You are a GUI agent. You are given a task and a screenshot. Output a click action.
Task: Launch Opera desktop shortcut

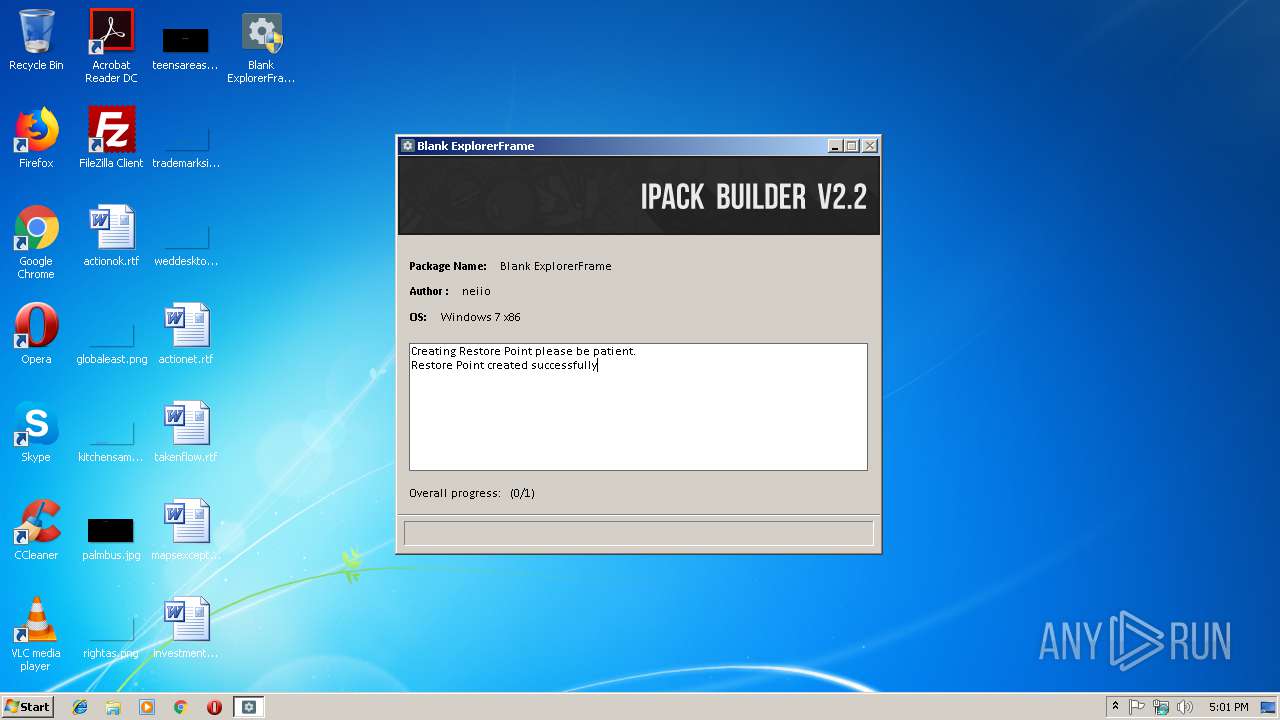click(x=36, y=334)
